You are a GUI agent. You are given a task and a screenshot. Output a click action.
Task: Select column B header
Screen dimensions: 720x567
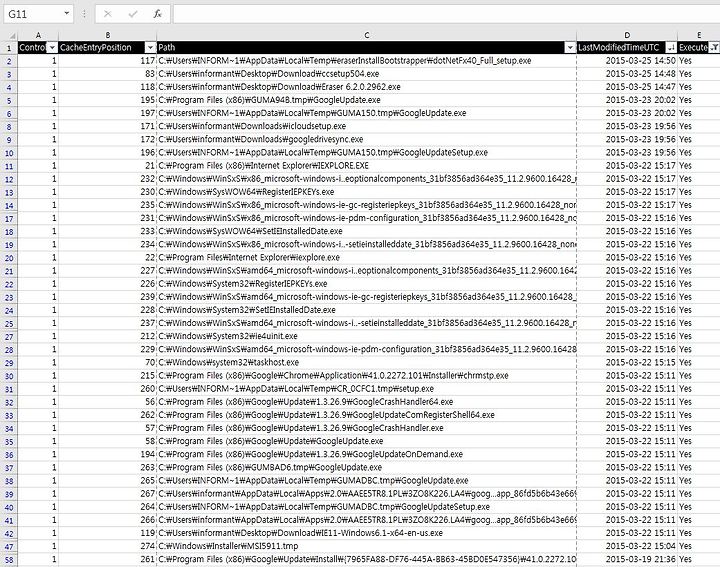click(107, 35)
